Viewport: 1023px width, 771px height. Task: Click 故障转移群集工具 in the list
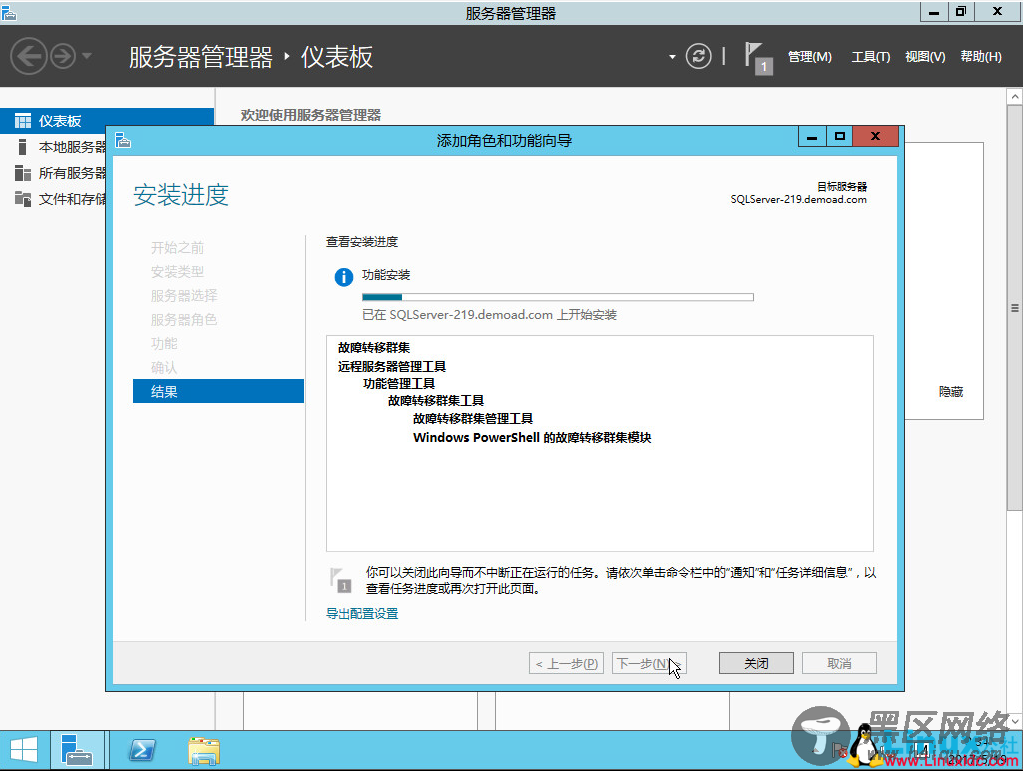pos(436,401)
